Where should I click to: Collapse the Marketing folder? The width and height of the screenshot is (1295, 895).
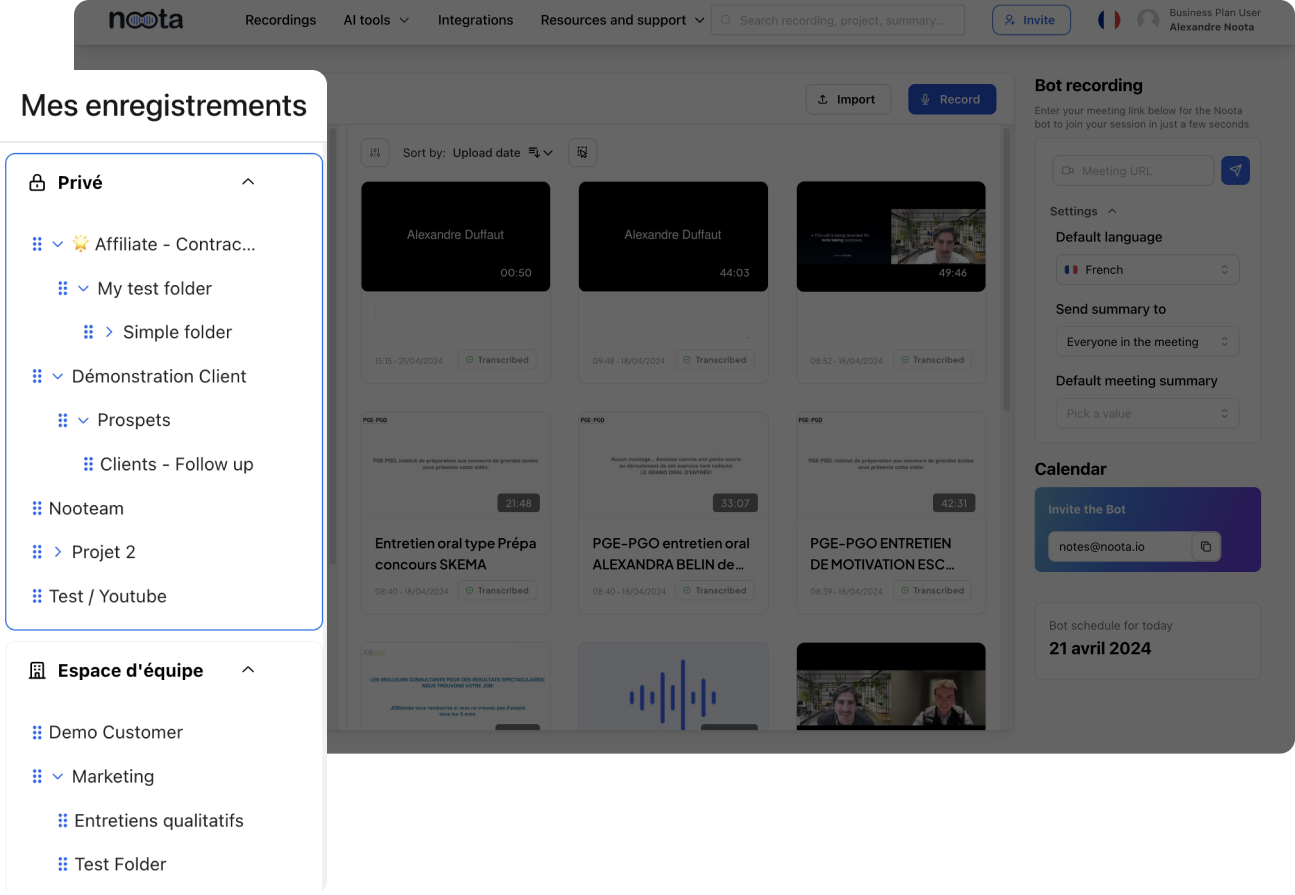click(58, 776)
